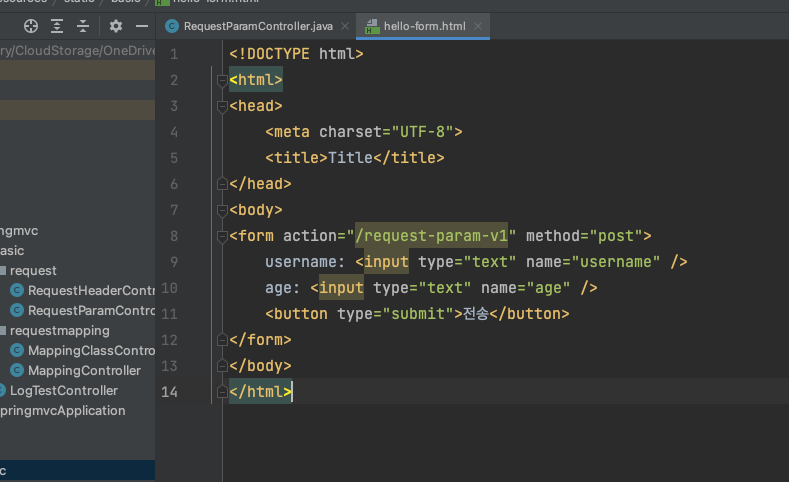Select the CloudStorage/OneDrive path entry
The width and height of the screenshot is (789, 482).
pyautogui.click(x=77, y=51)
